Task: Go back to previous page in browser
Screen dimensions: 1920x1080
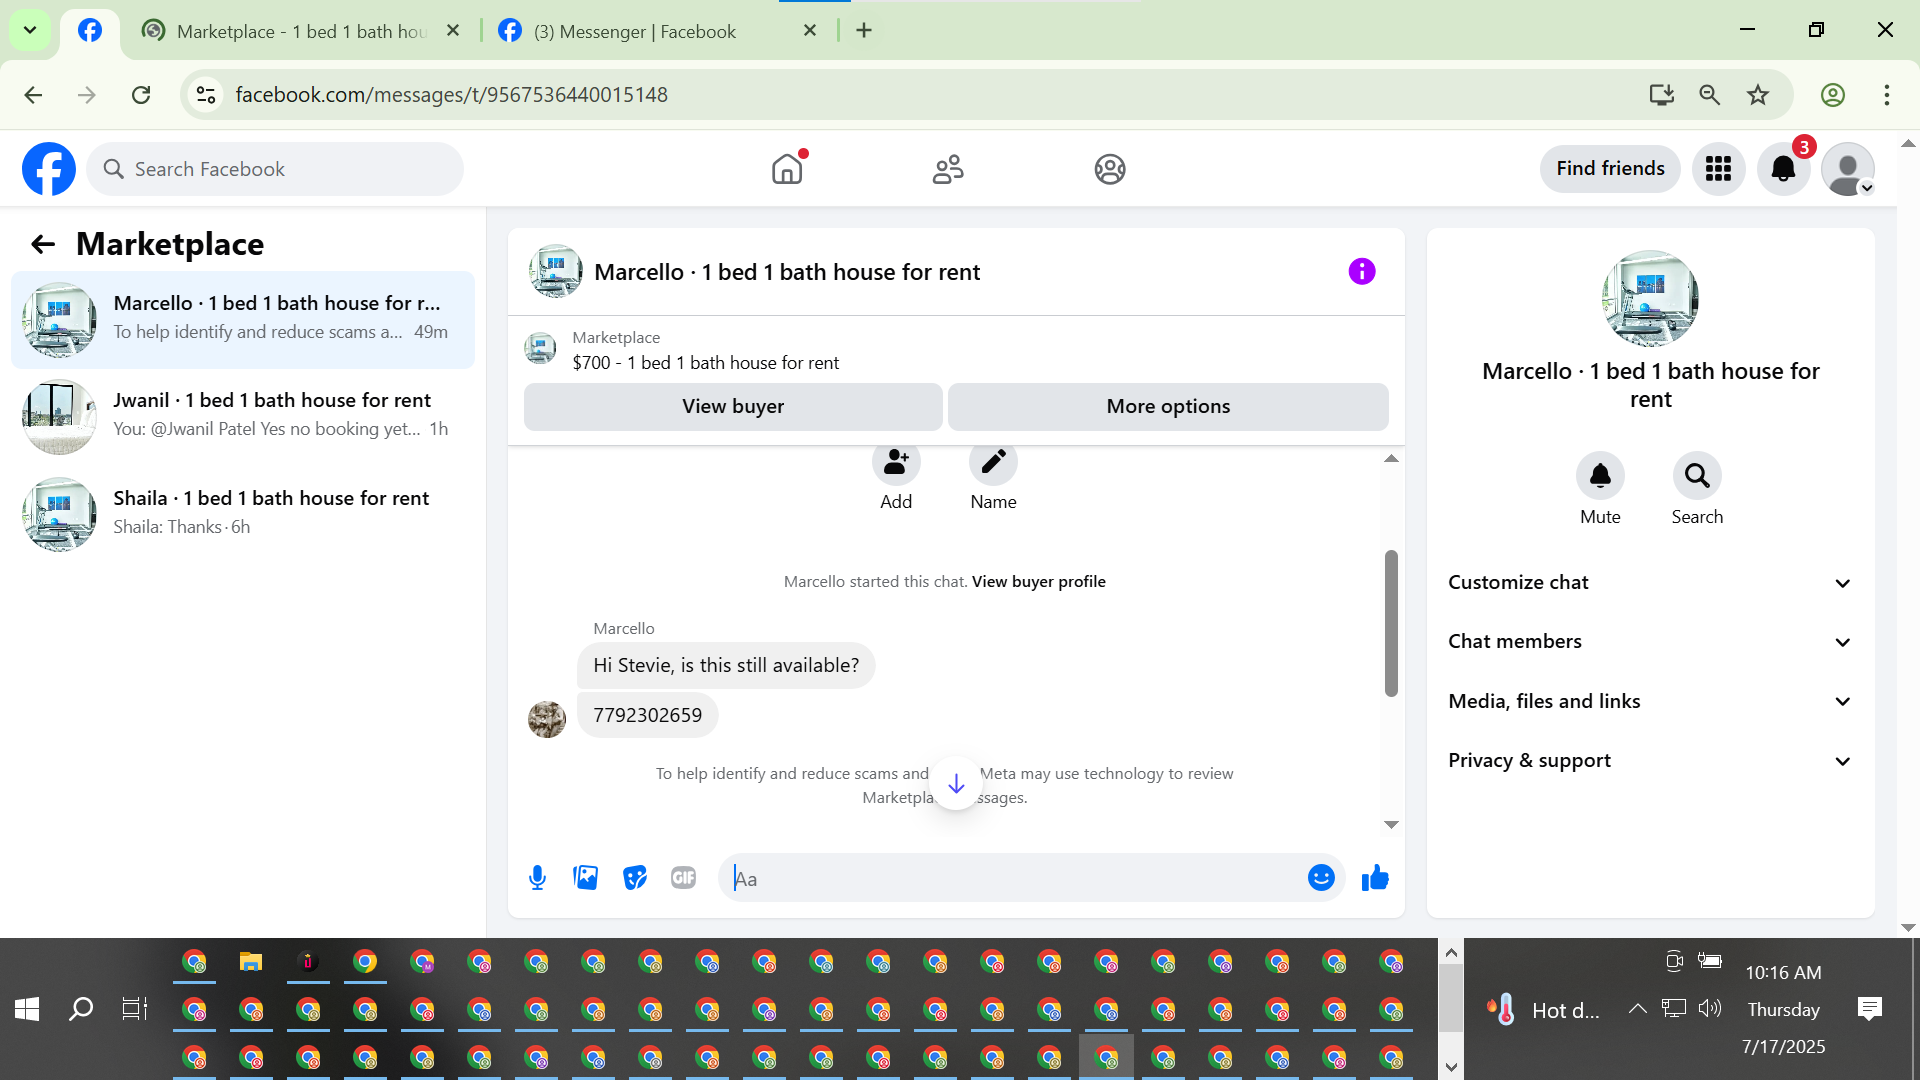Action: click(x=33, y=95)
